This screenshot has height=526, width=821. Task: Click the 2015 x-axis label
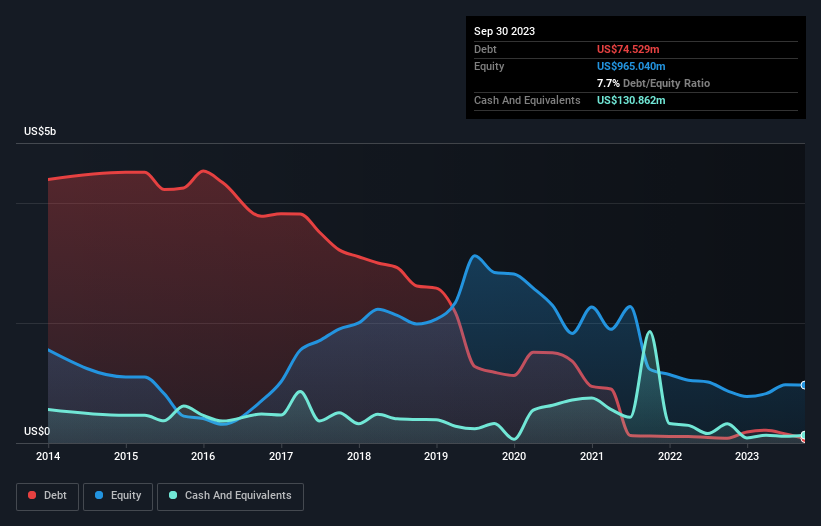click(x=126, y=456)
